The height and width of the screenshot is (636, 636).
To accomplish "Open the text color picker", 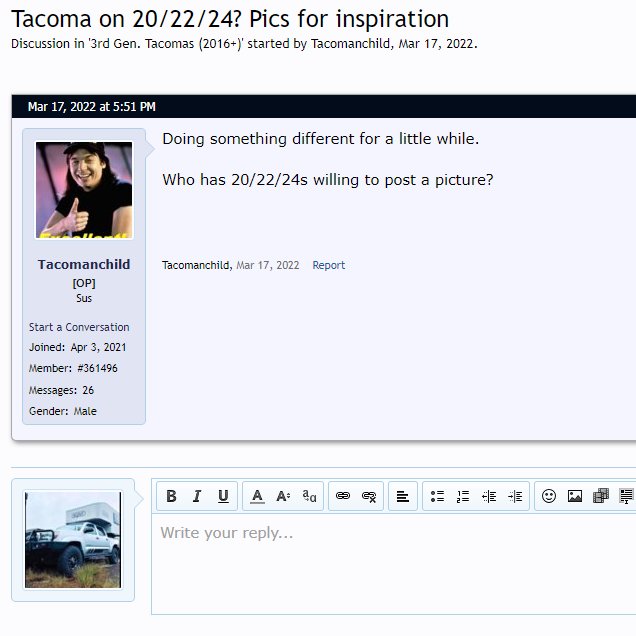I will click(257, 496).
